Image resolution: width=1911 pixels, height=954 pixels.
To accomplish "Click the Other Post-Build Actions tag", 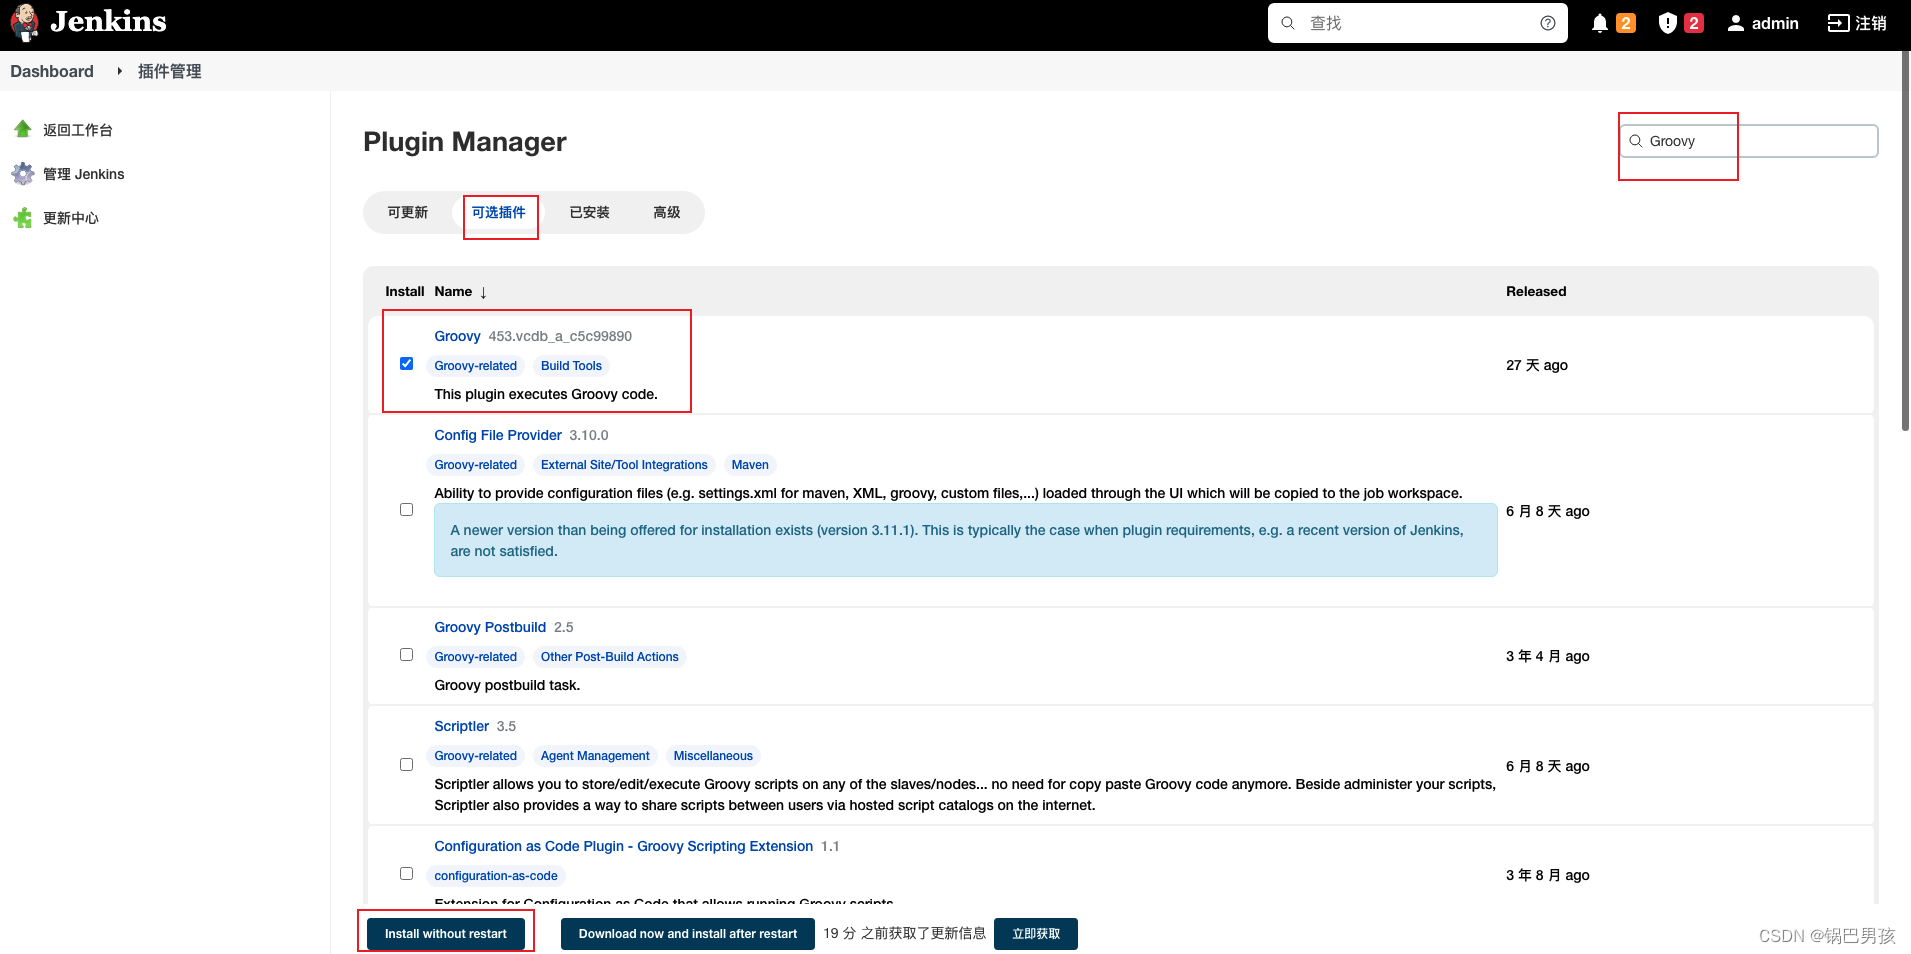I will point(610,657).
